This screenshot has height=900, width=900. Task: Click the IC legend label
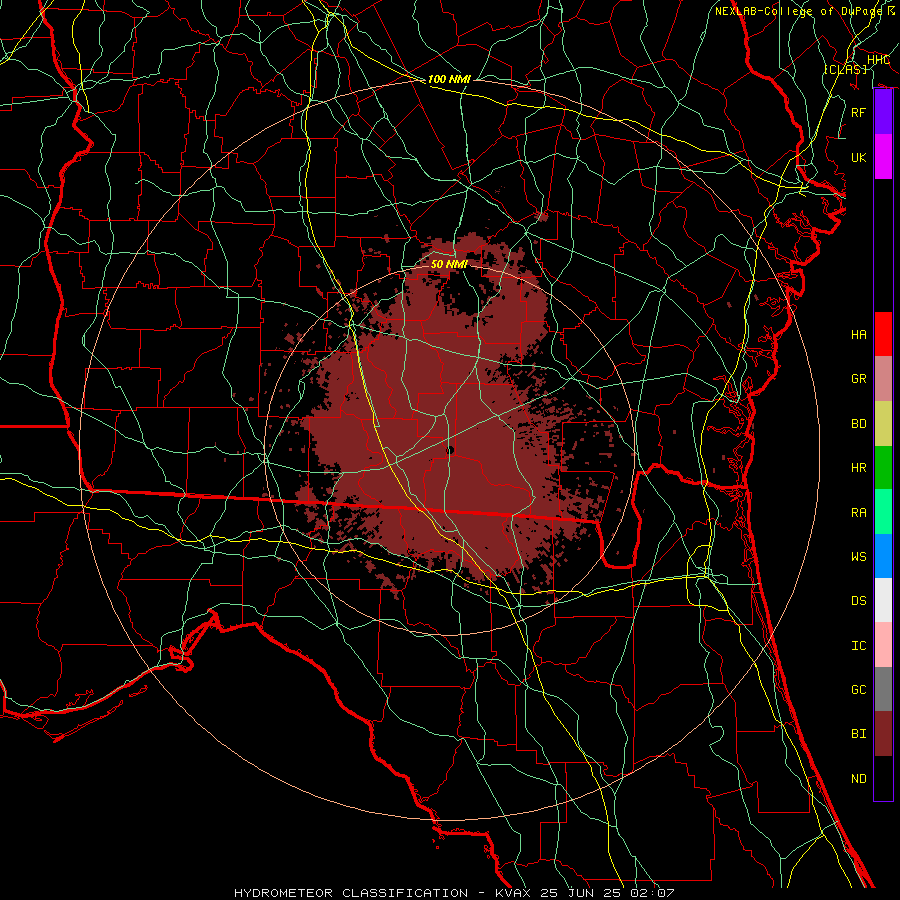859,646
